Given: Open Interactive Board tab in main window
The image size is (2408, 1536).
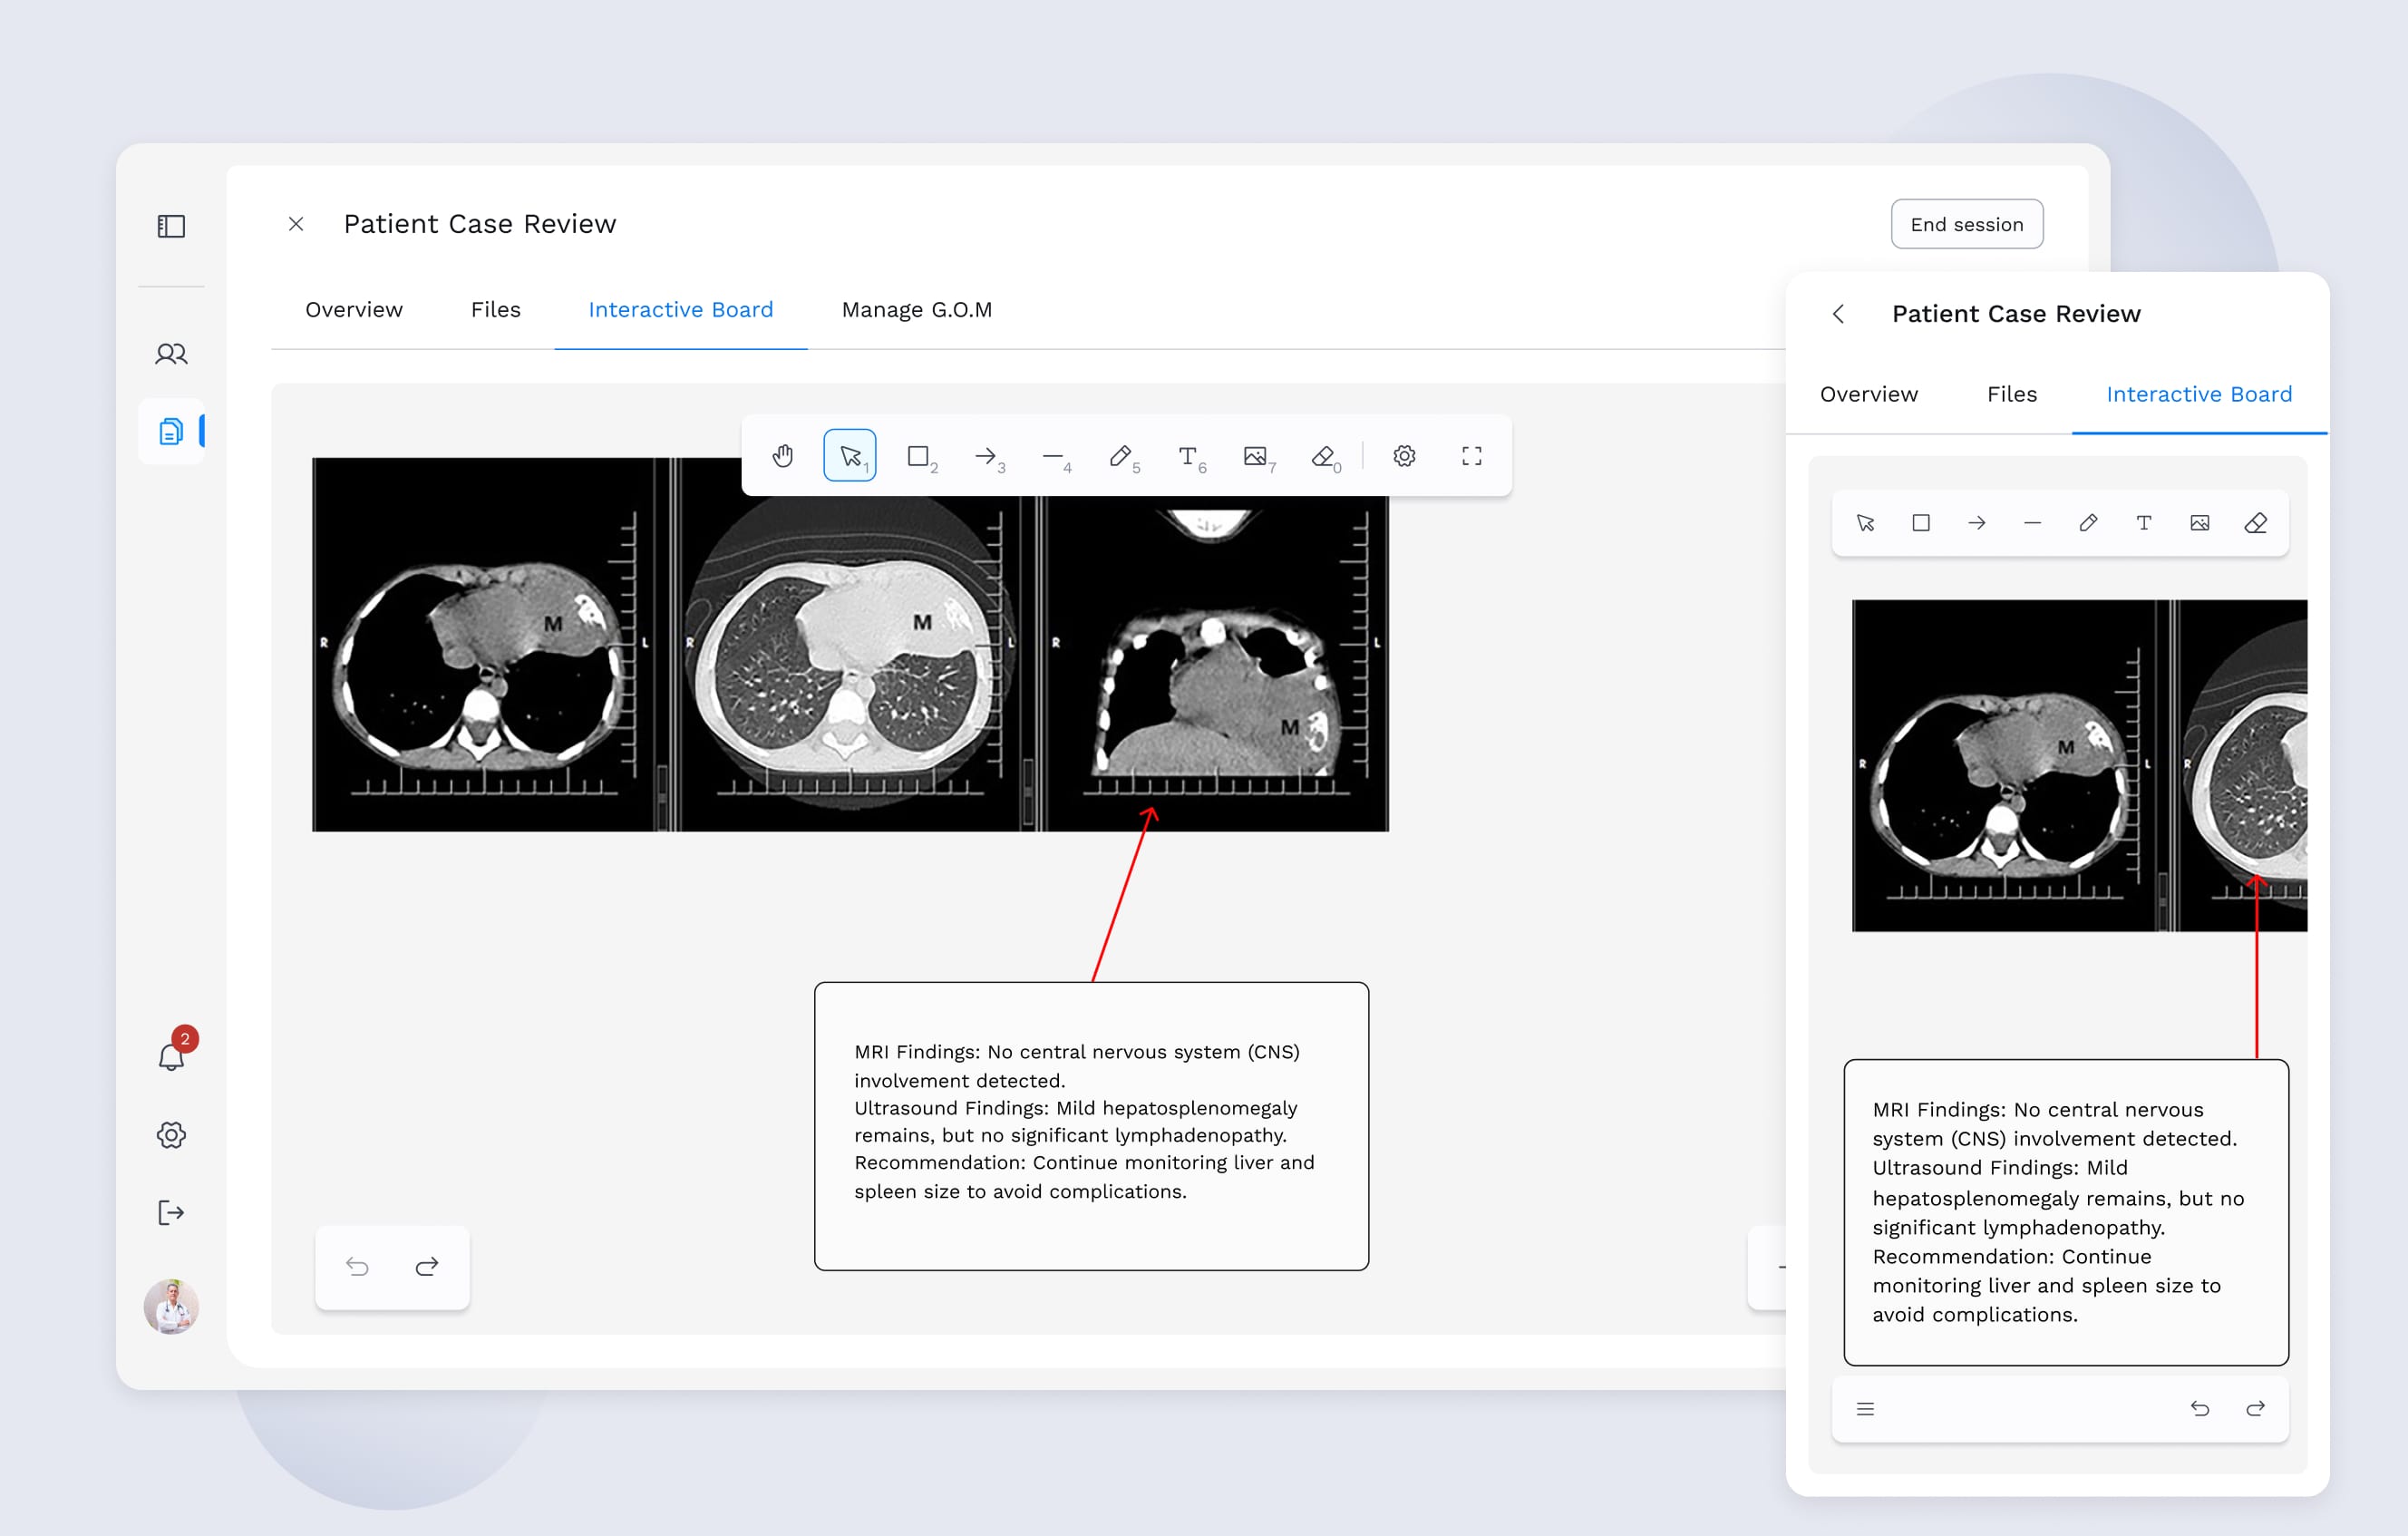Looking at the screenshot, I should pos(681,310).
